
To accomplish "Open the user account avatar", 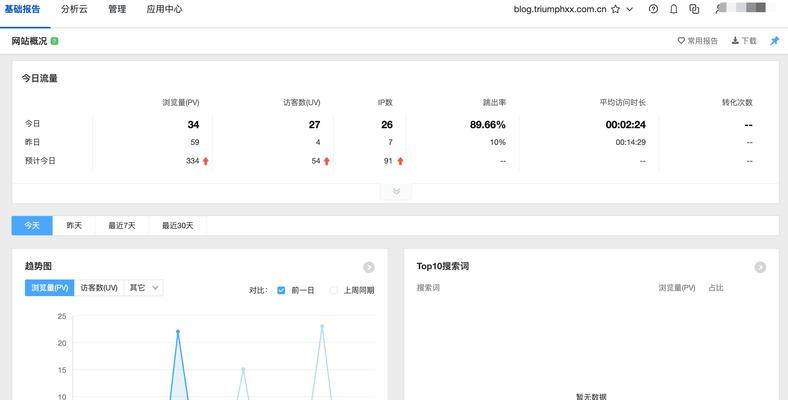I will point(721,9).
